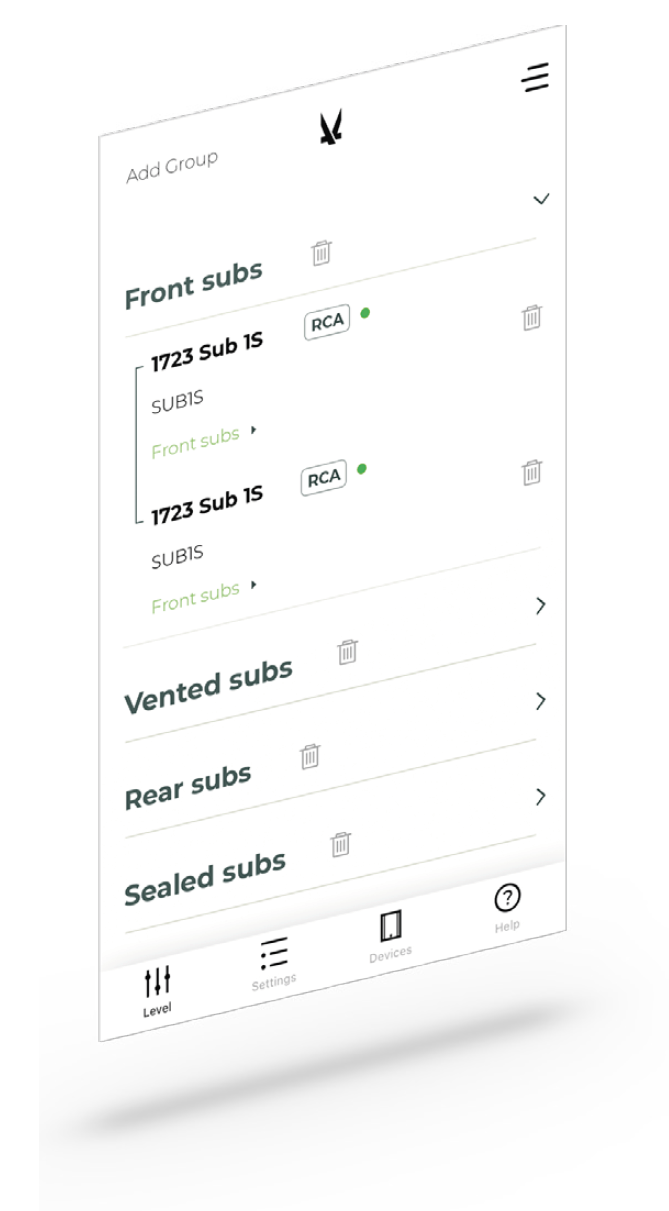
Task: Collapse the Front subs group chevron
Action: [541, 199]
